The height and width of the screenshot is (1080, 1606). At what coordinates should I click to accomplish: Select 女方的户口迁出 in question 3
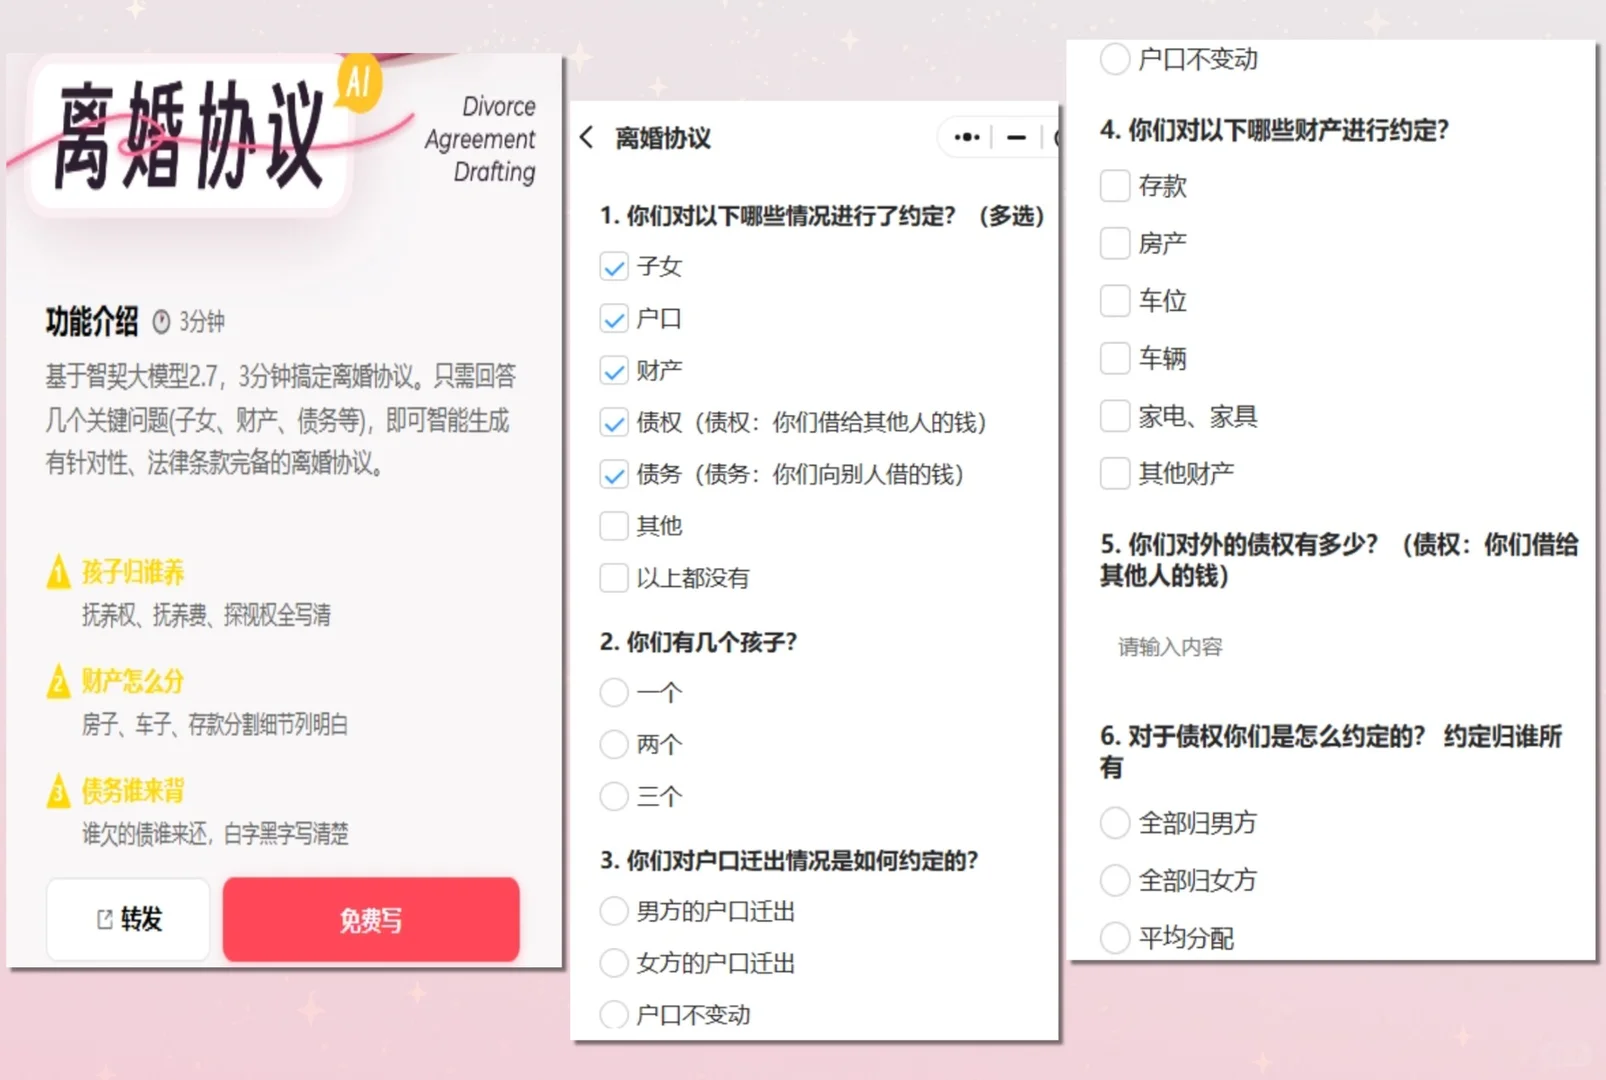pyautogui.click(x=613, y=962)
